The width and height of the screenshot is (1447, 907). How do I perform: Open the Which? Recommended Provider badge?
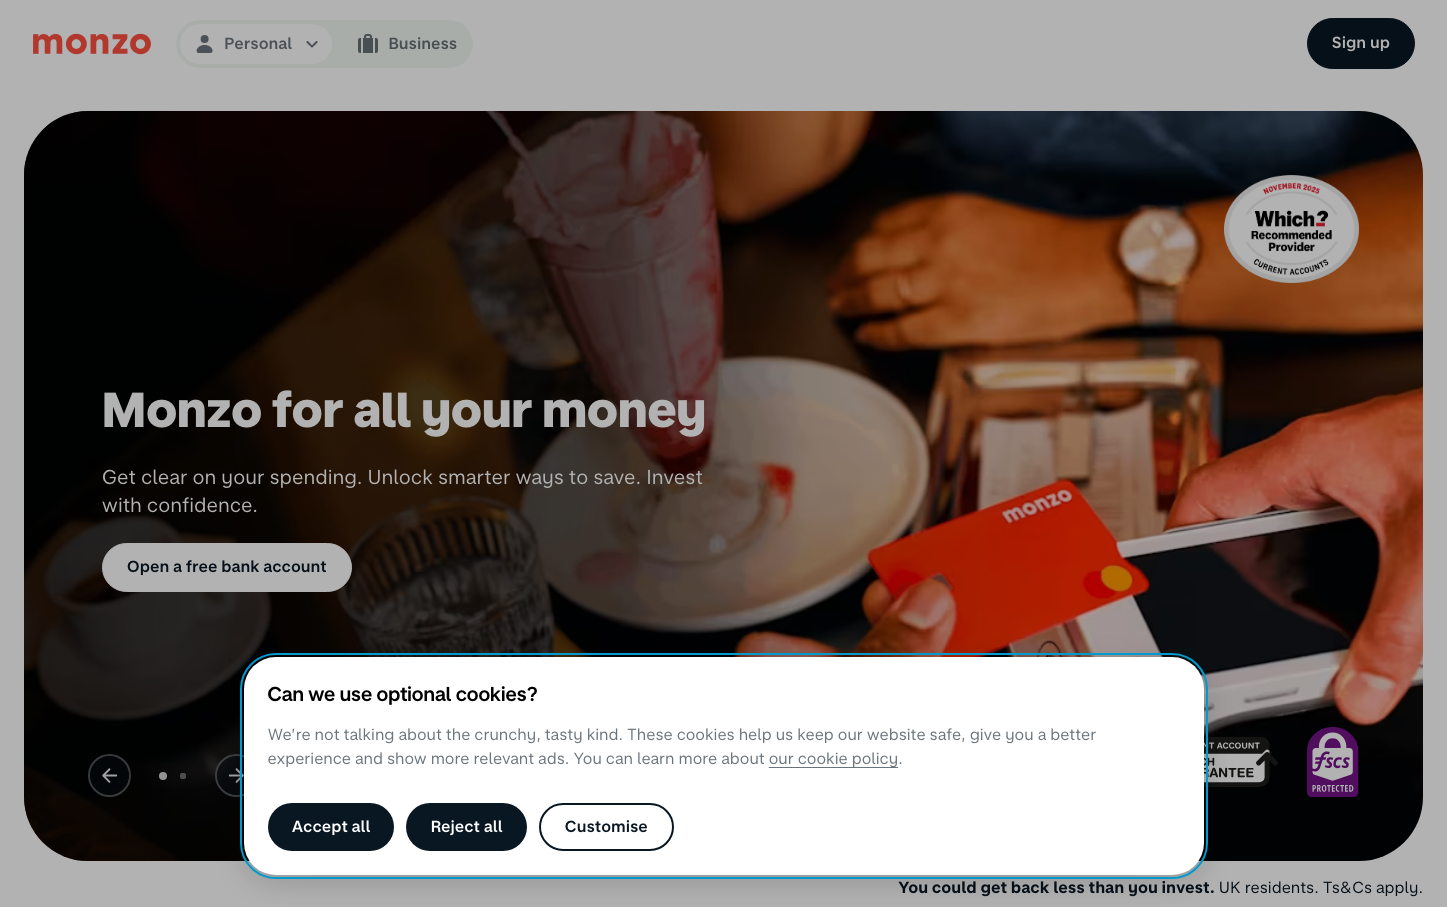pos(1291,229)
